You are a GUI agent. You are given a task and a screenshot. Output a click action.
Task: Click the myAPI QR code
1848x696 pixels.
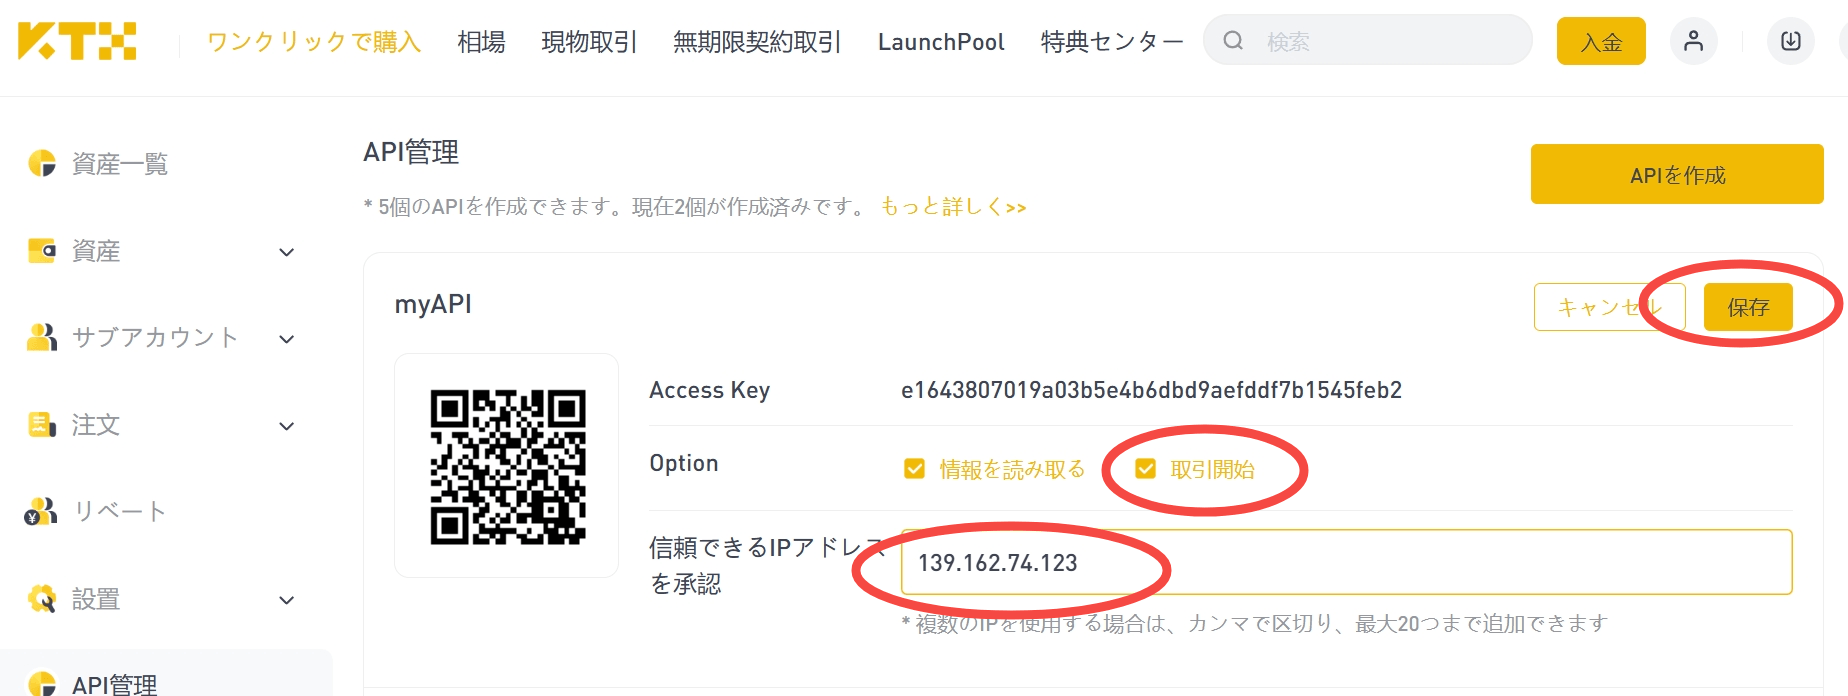pos(508,467)
